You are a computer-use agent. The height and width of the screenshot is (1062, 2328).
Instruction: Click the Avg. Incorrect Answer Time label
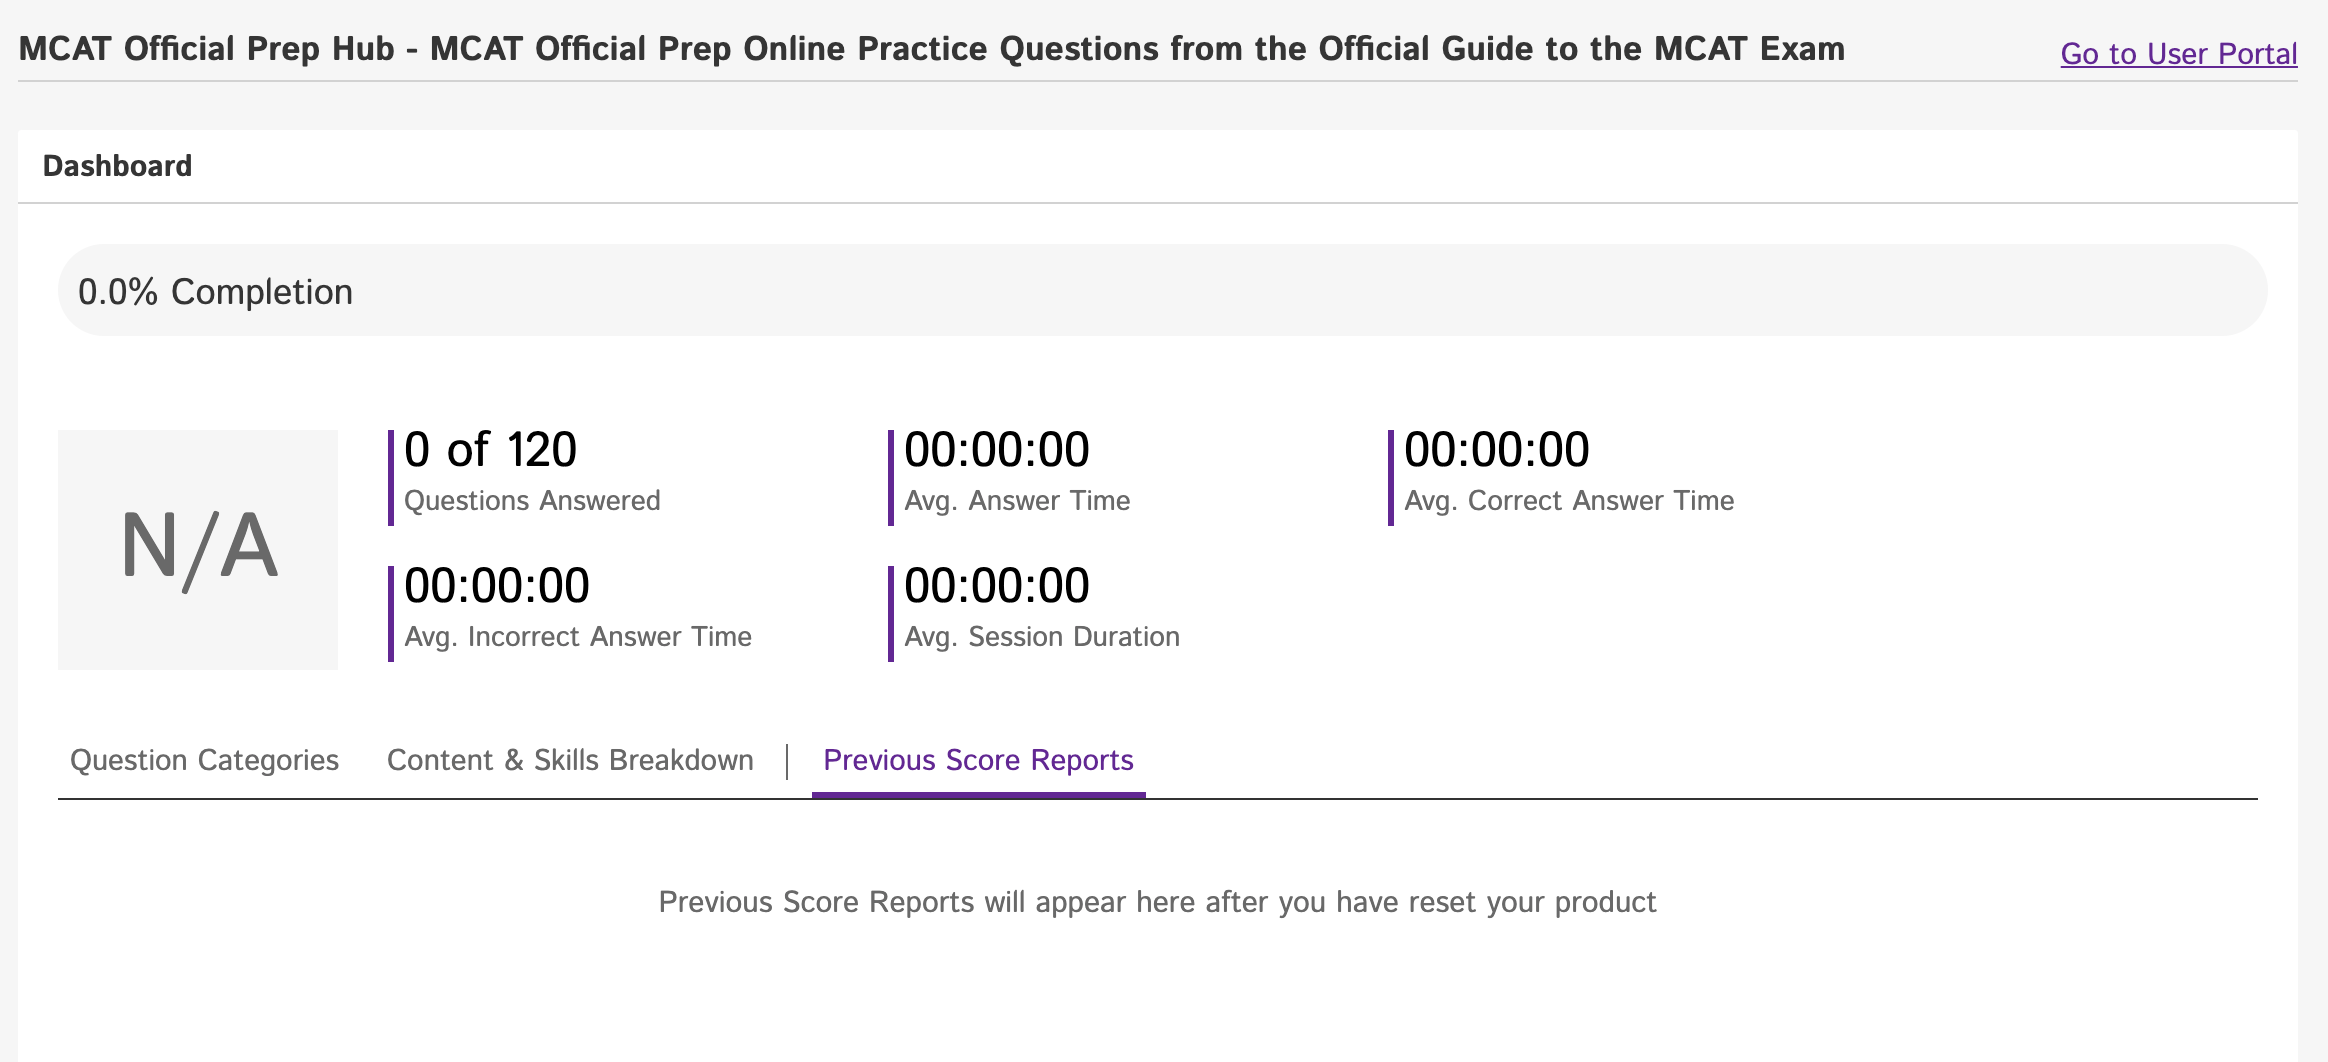tap(577, 636)
